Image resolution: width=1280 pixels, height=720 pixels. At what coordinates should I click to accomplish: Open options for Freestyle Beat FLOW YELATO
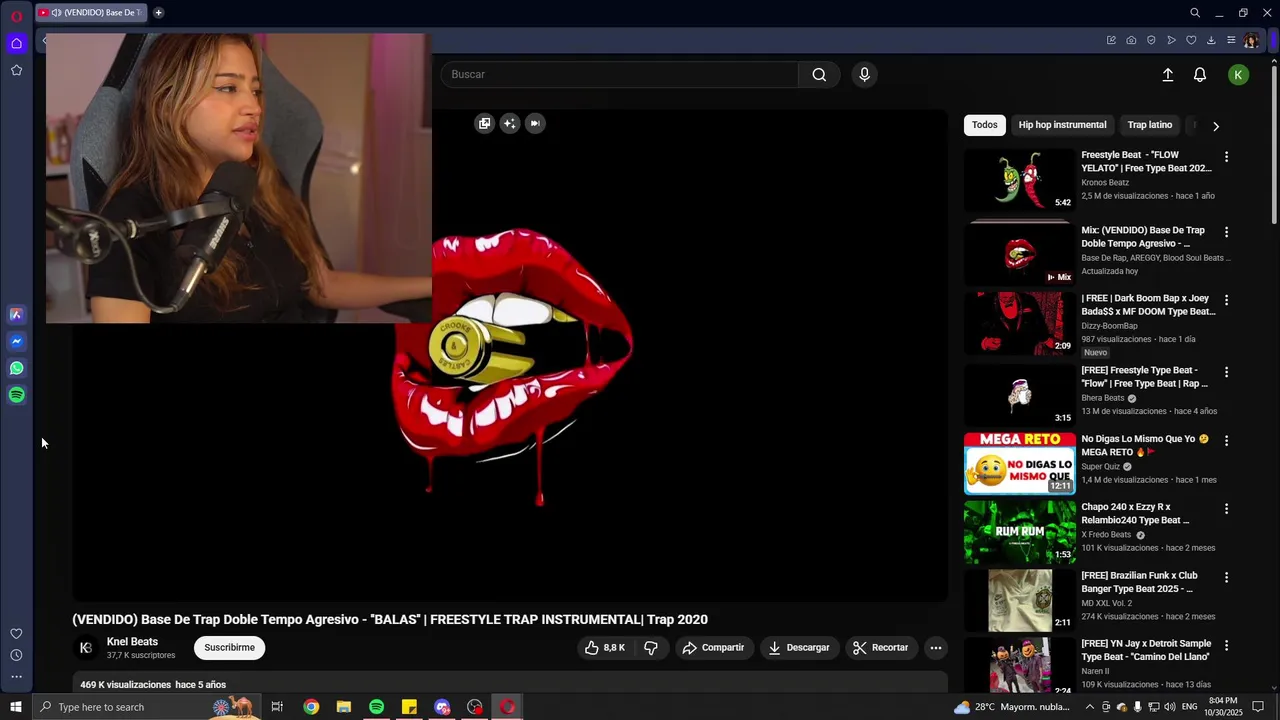1226,157
